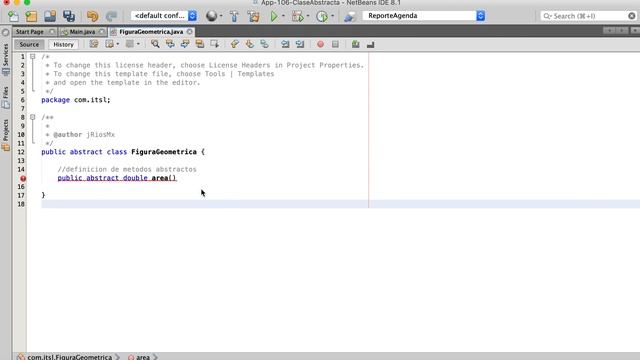Expand the Run button dropdown arrow
This screenshot has height=360, width=640.
(283, 16)
